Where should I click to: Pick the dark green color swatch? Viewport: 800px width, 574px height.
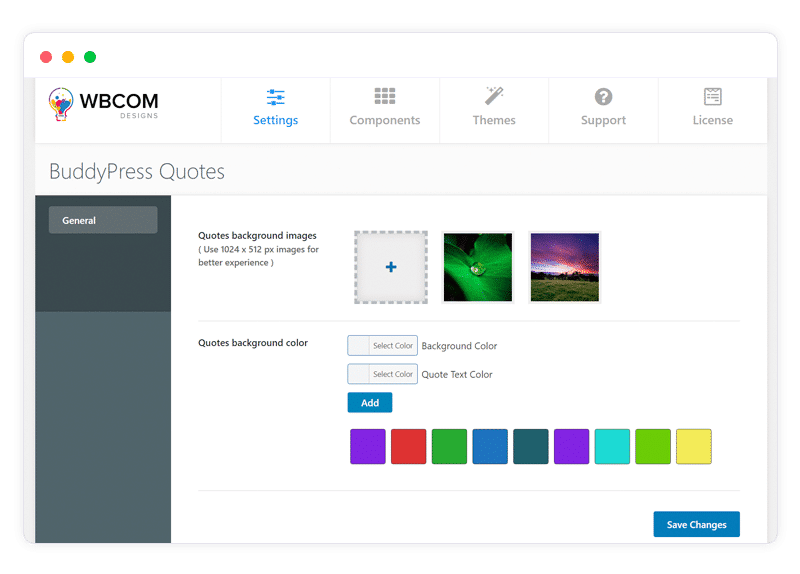click(449, 446)
